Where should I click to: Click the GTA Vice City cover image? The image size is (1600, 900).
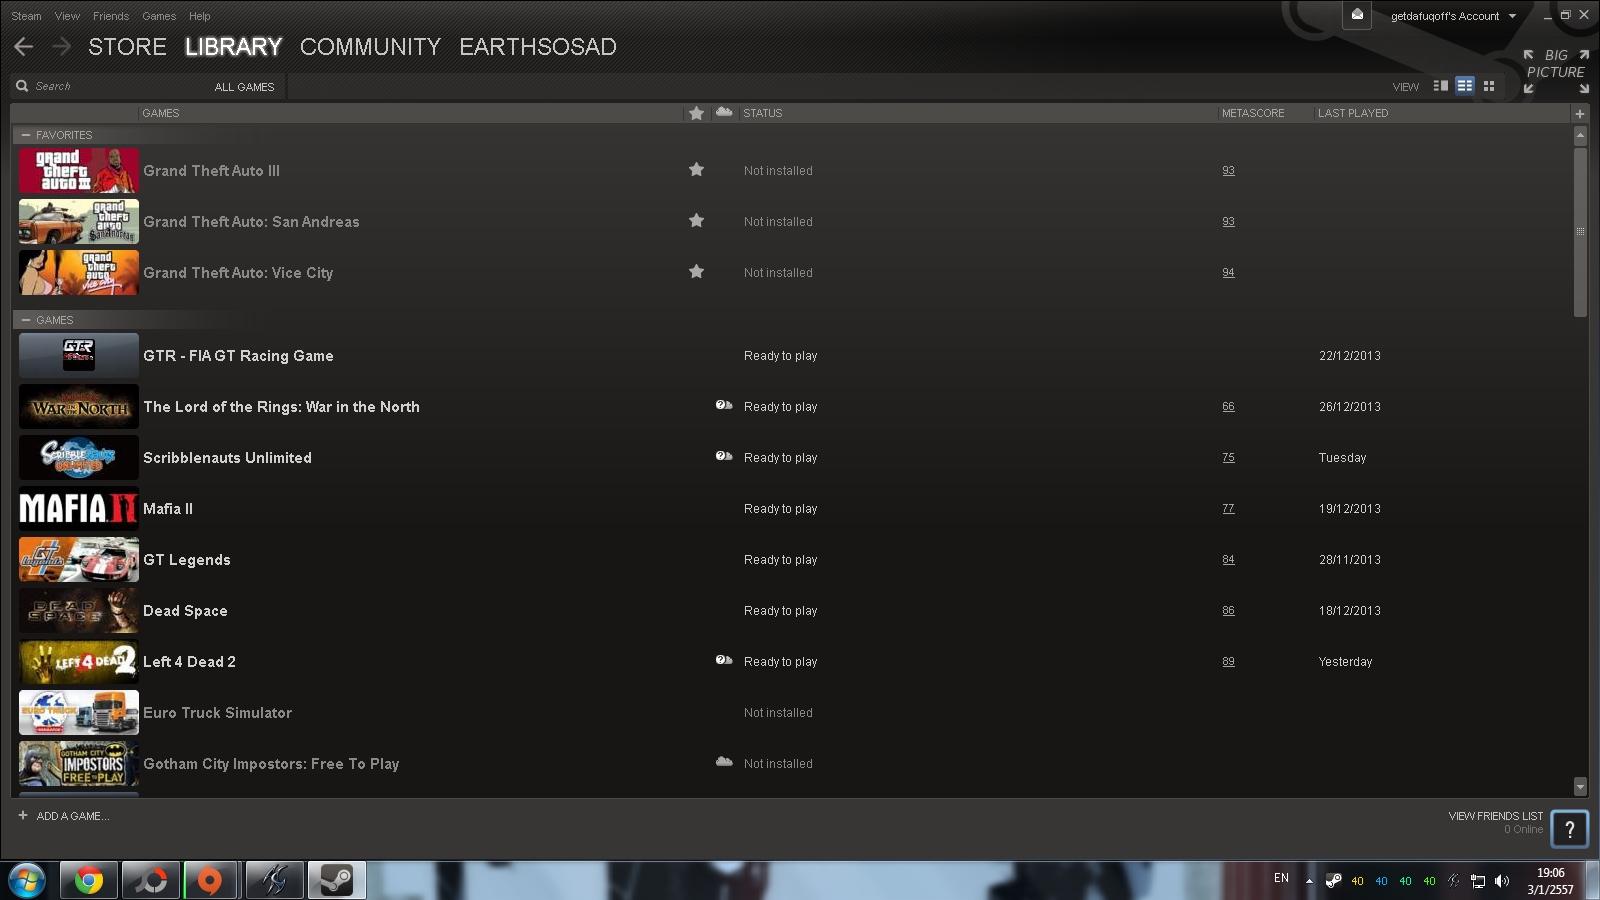click(x=79, y=273)
